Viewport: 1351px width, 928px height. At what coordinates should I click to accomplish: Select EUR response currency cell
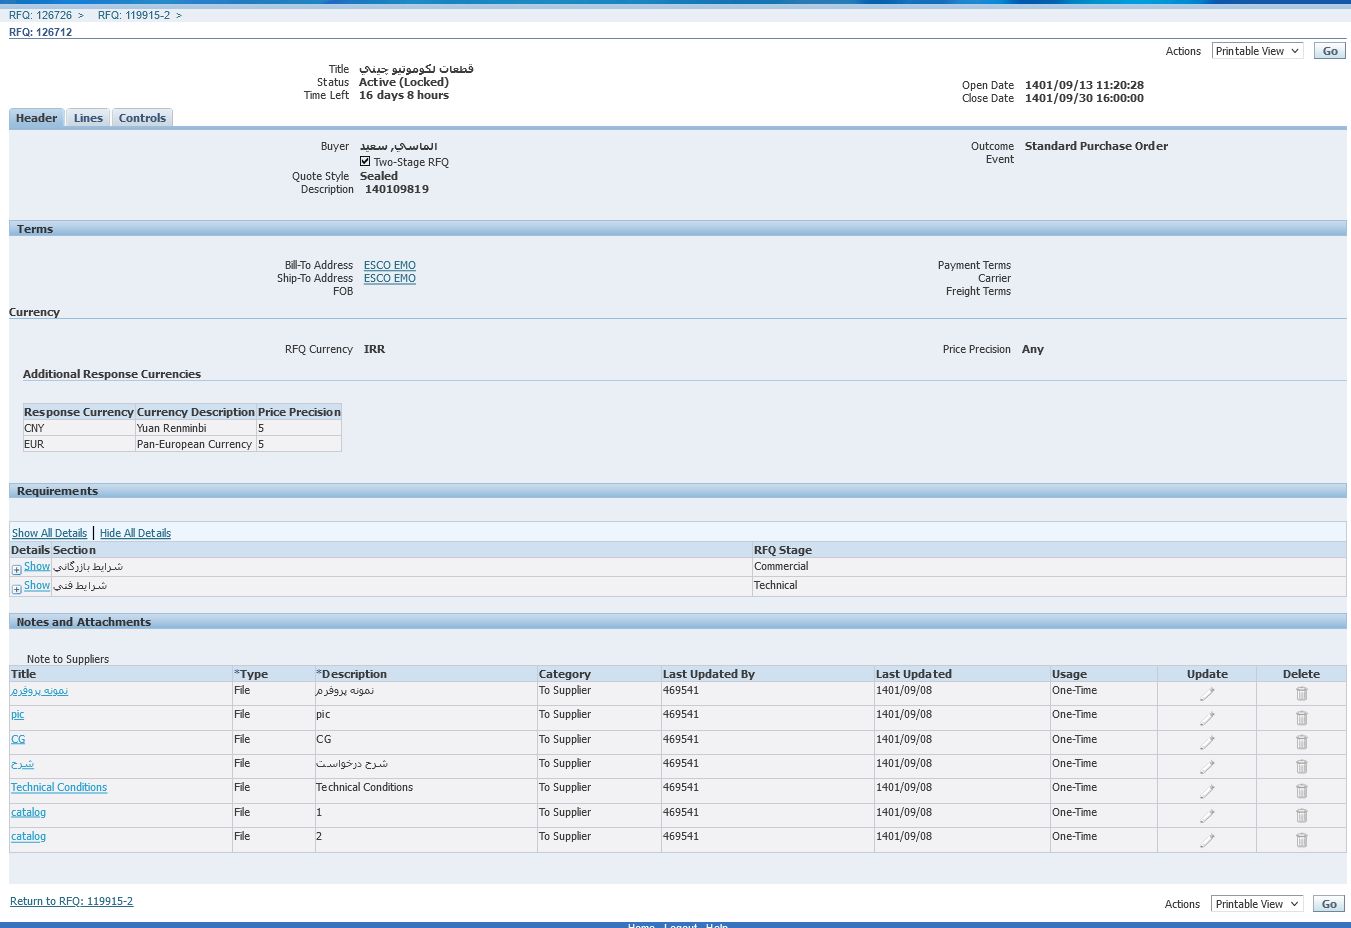[x=79, y=444]
